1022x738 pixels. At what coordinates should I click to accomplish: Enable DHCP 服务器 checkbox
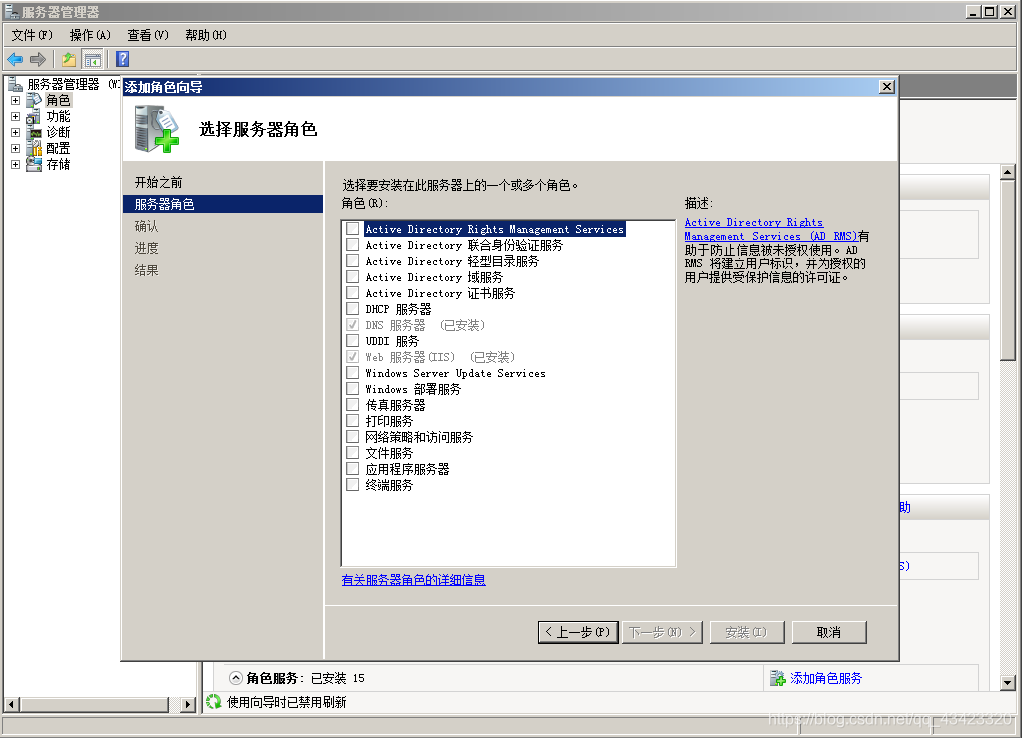pyautogui.click(x=353, y=308)
